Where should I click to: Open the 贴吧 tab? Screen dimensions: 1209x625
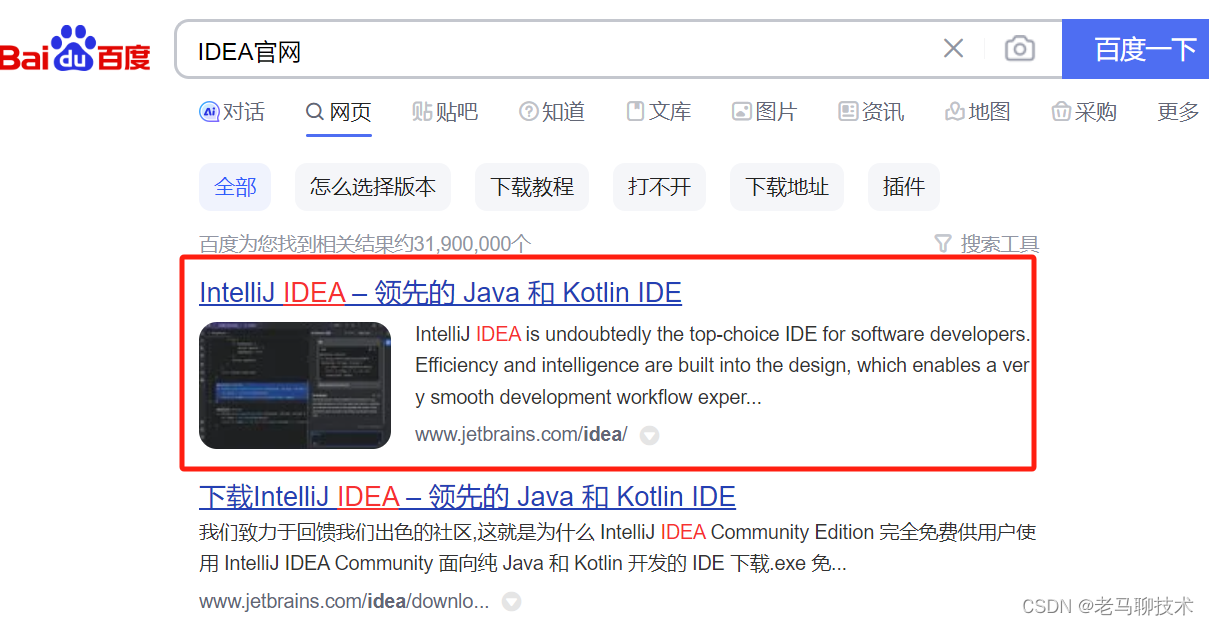[445, 112]
